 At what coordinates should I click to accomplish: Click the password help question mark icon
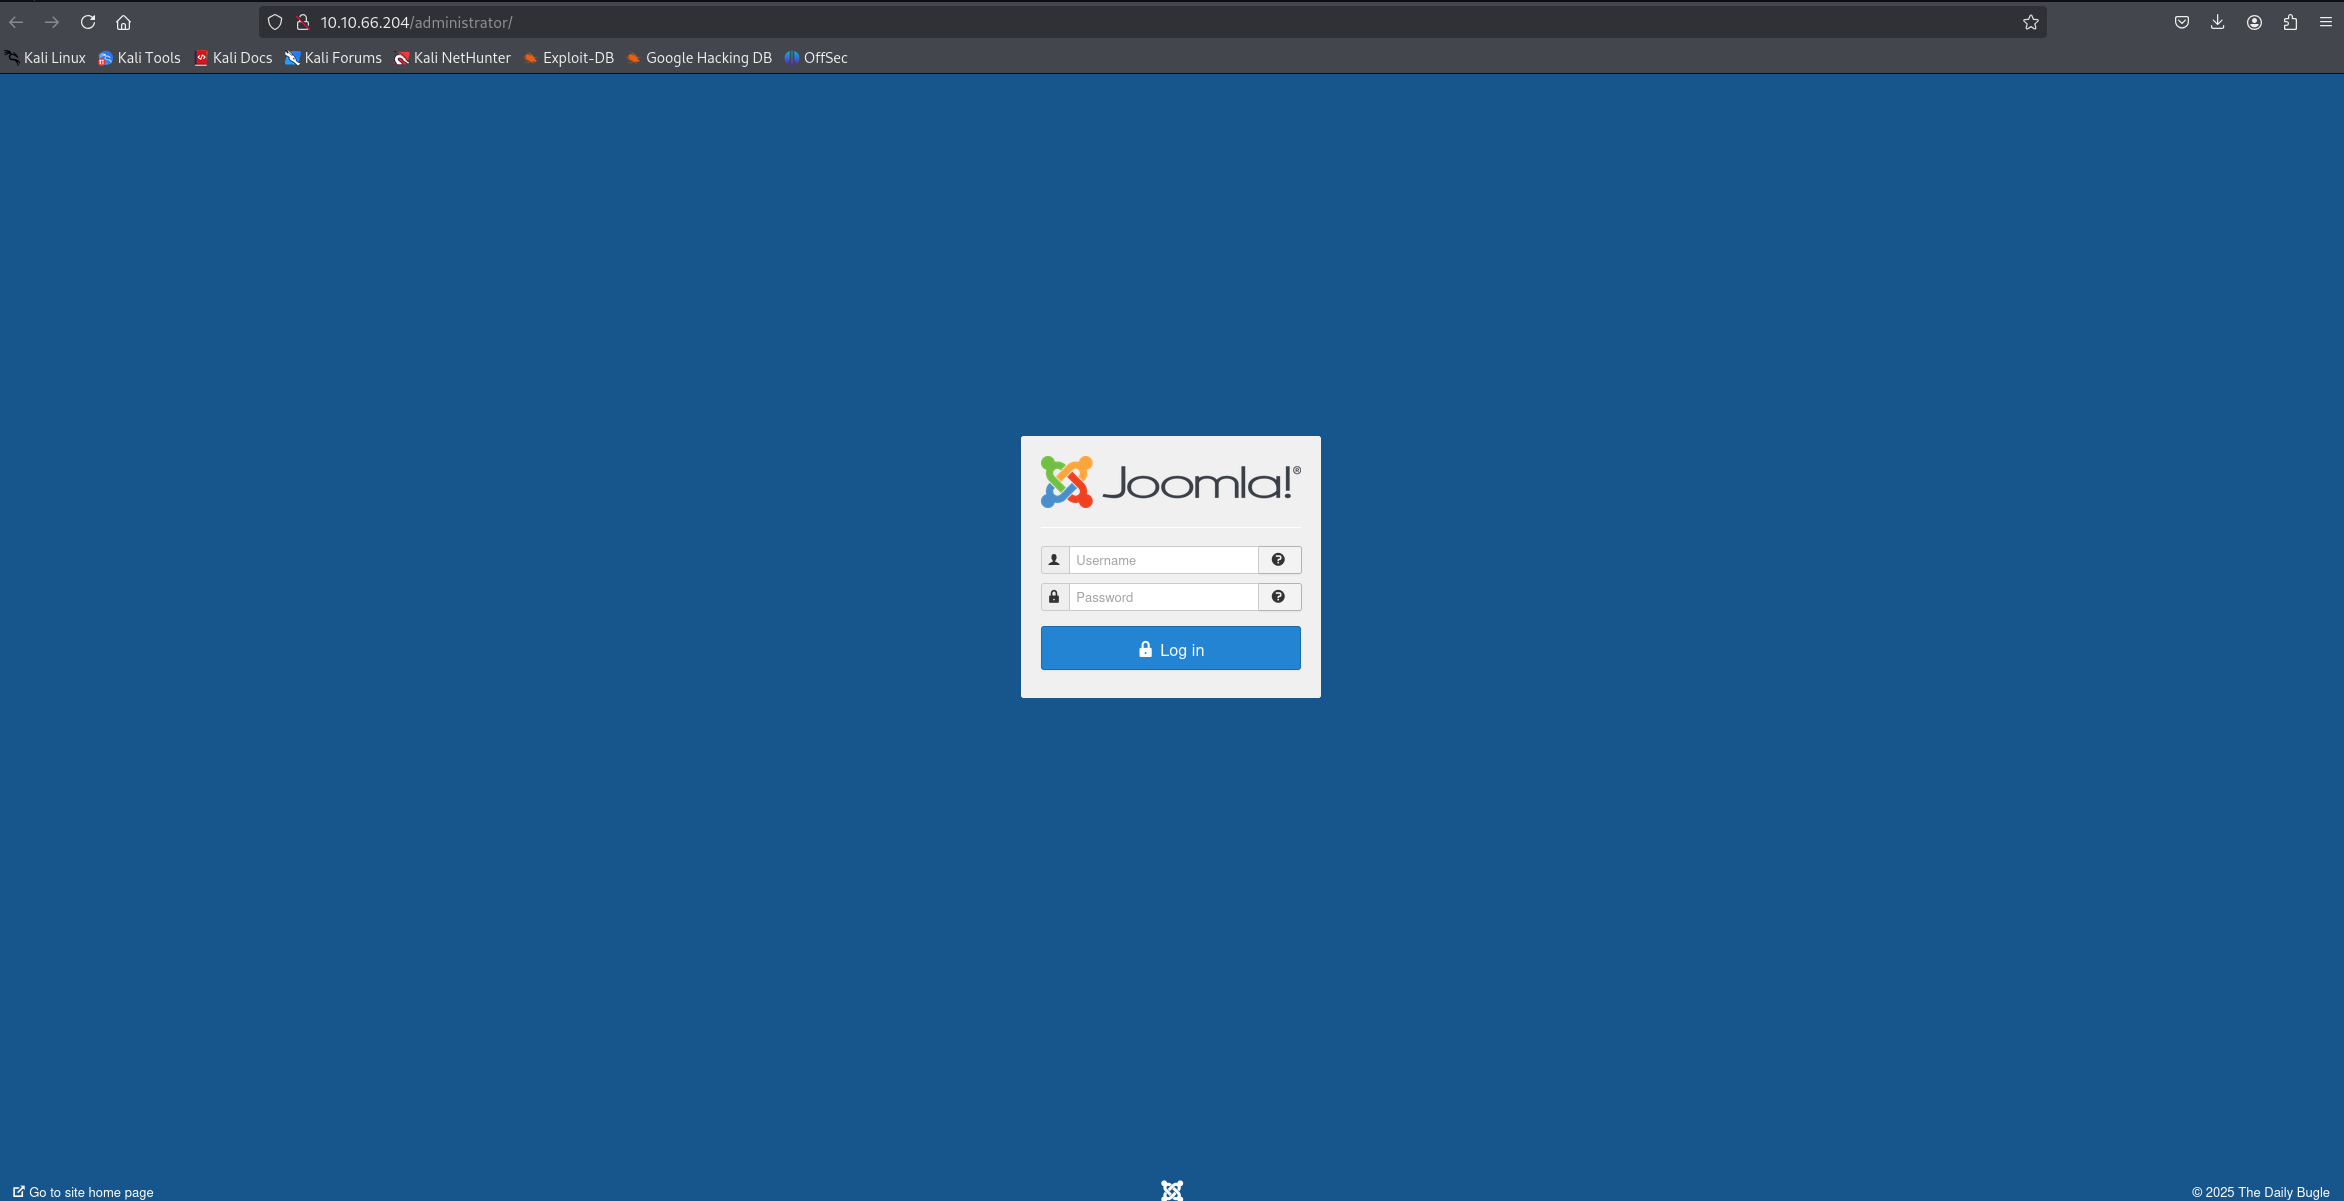pyautogui.click(x=1278, y=597)
